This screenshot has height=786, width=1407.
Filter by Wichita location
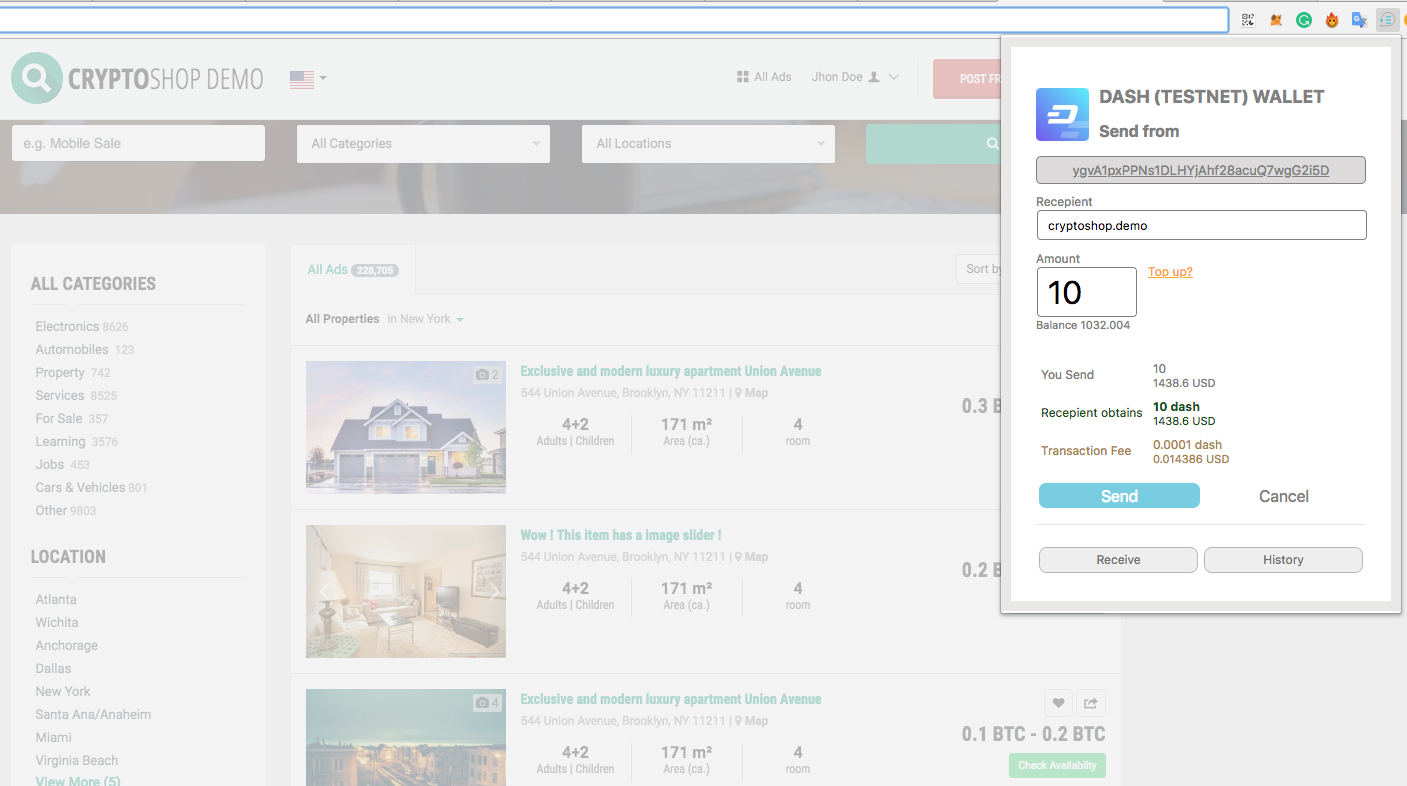tap(57, 622)
